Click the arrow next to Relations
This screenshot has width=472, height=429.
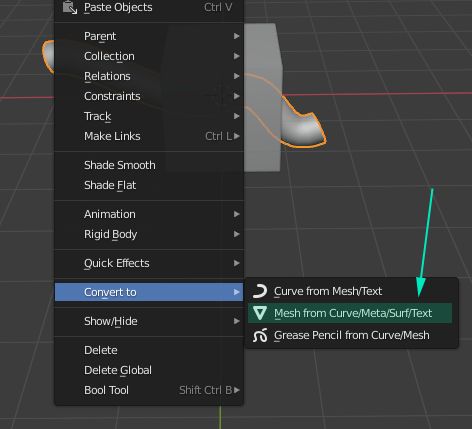[x=237, y=76]
